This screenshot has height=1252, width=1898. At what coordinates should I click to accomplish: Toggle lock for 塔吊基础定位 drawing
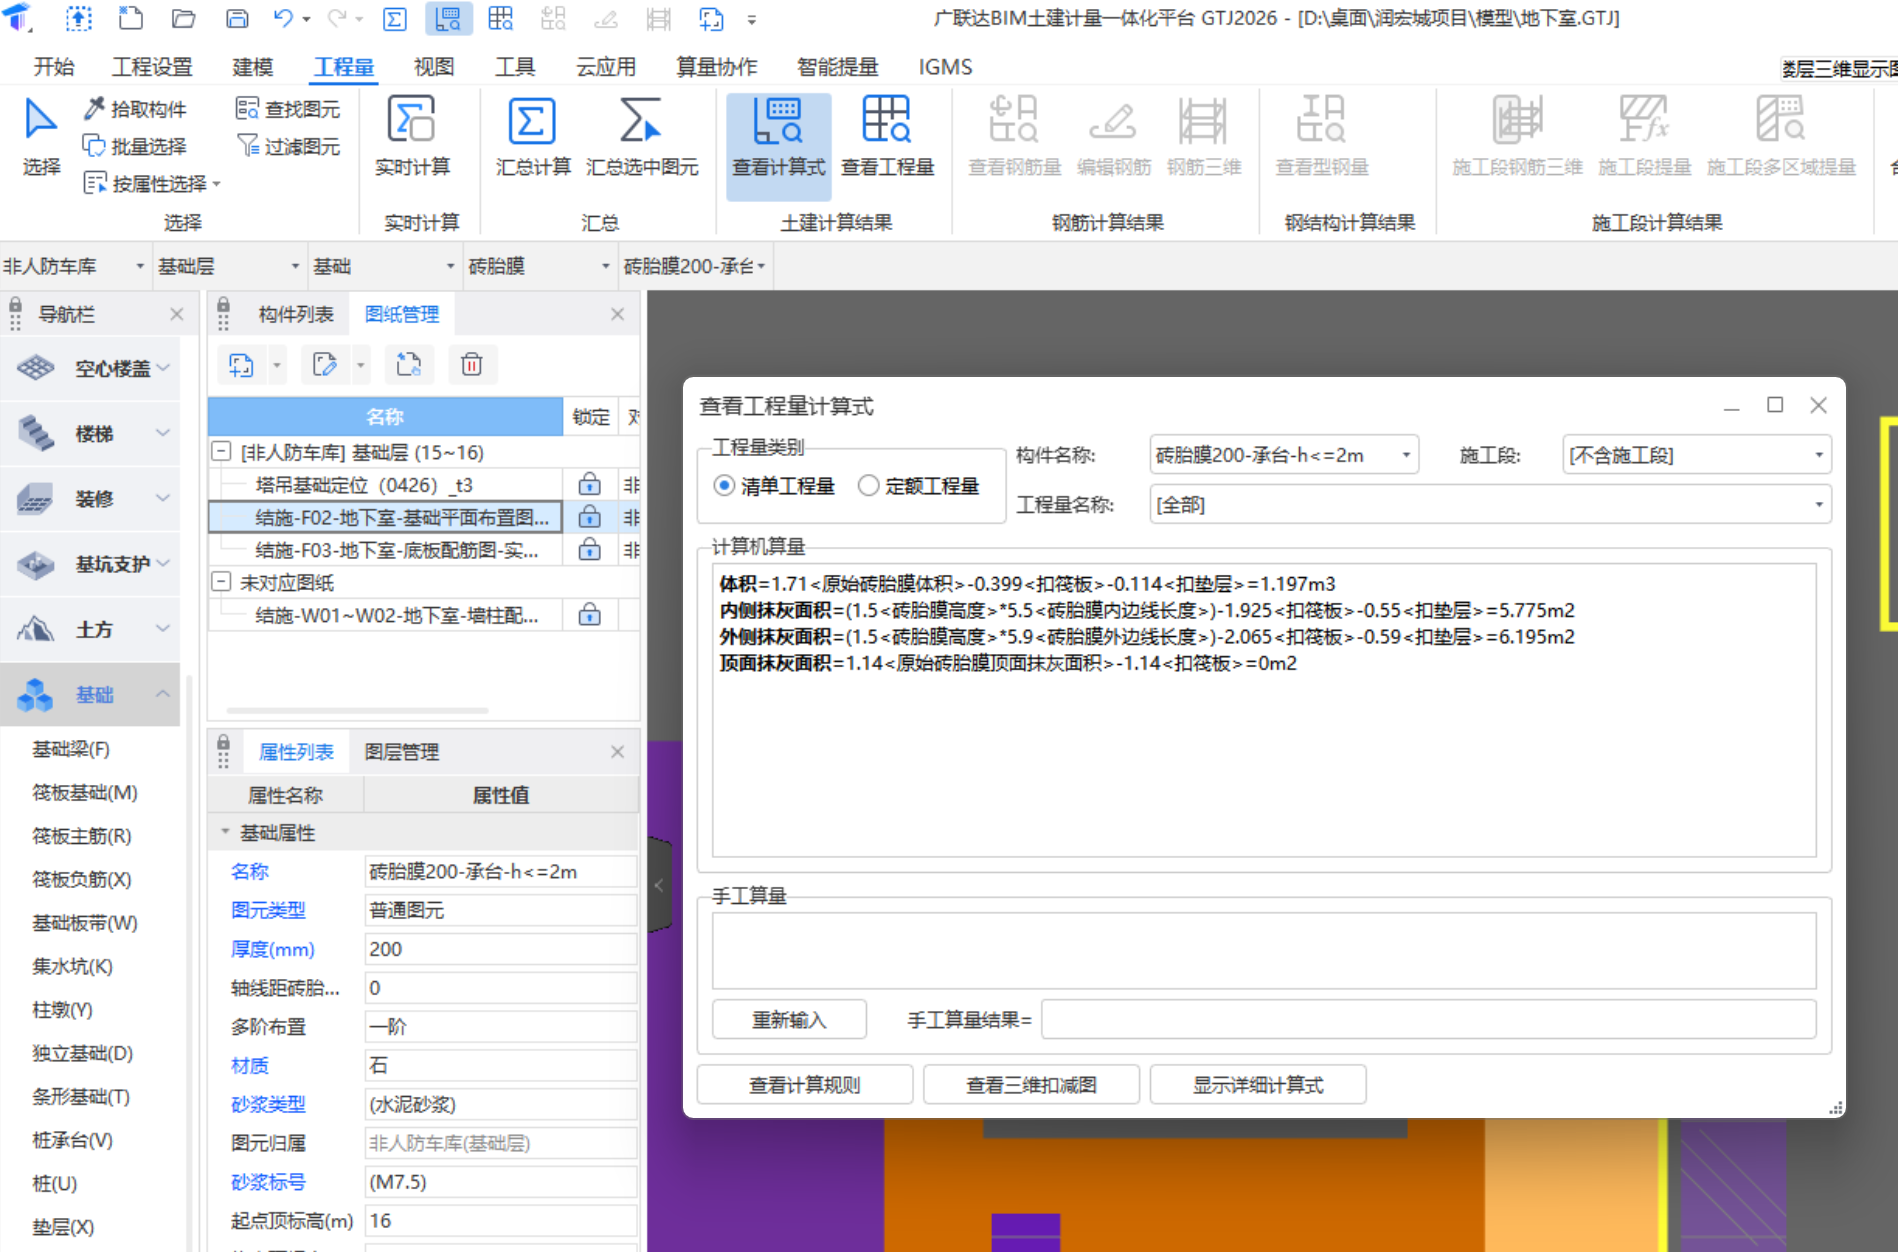tap(590, 485)
